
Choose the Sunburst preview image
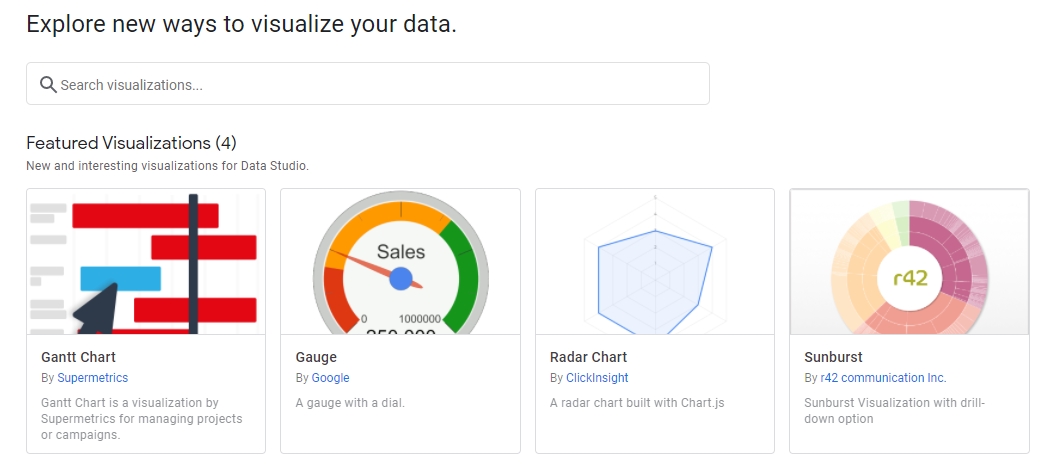pos(909,261)
